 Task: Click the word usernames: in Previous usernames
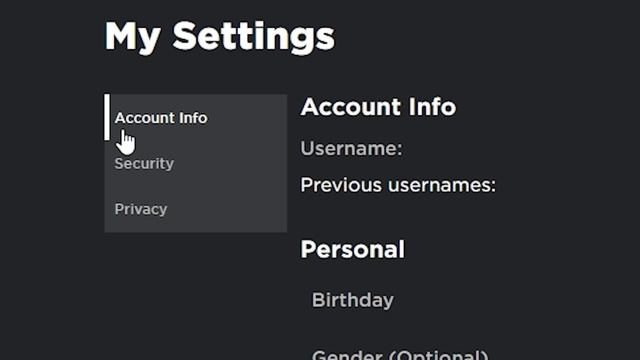tap(442, 186)
